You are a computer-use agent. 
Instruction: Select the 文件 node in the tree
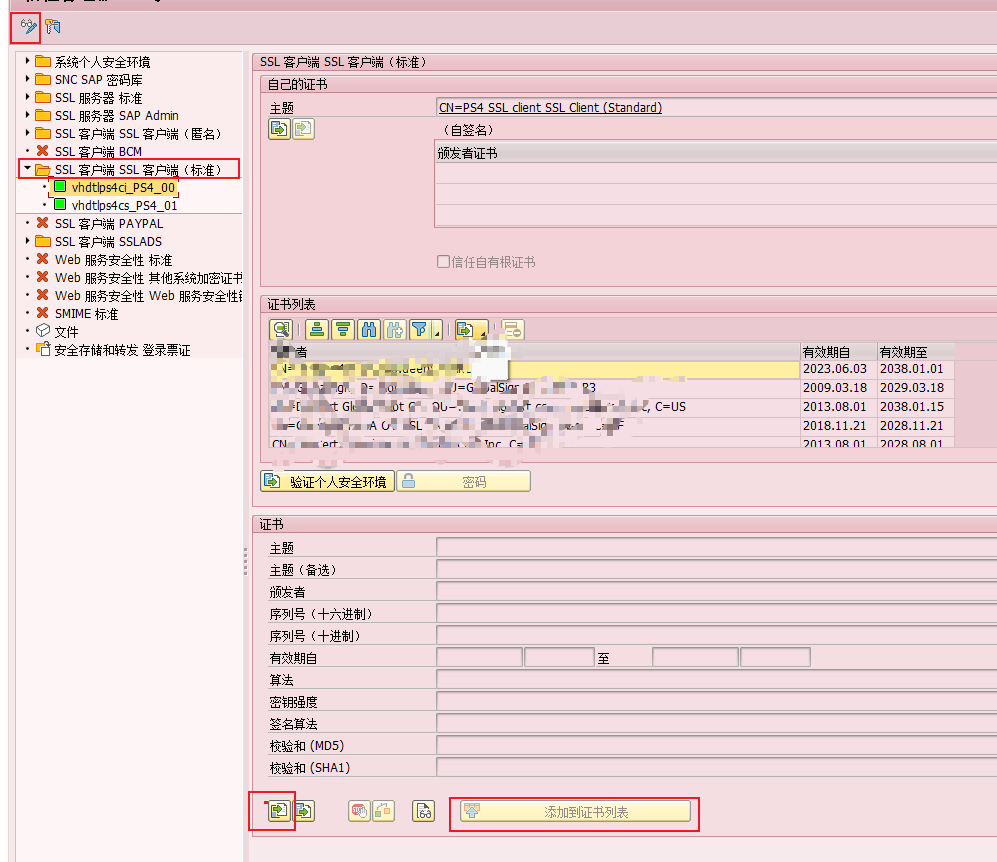coord(66,332)
